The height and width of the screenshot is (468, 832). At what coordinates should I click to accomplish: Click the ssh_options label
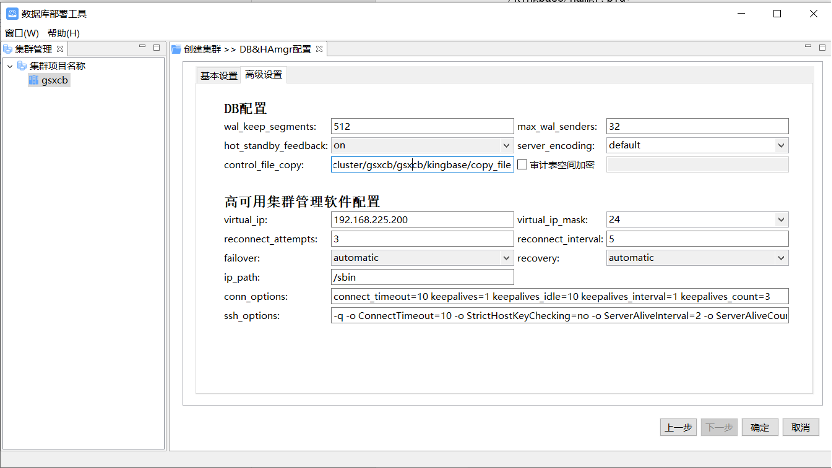(252, 316)
